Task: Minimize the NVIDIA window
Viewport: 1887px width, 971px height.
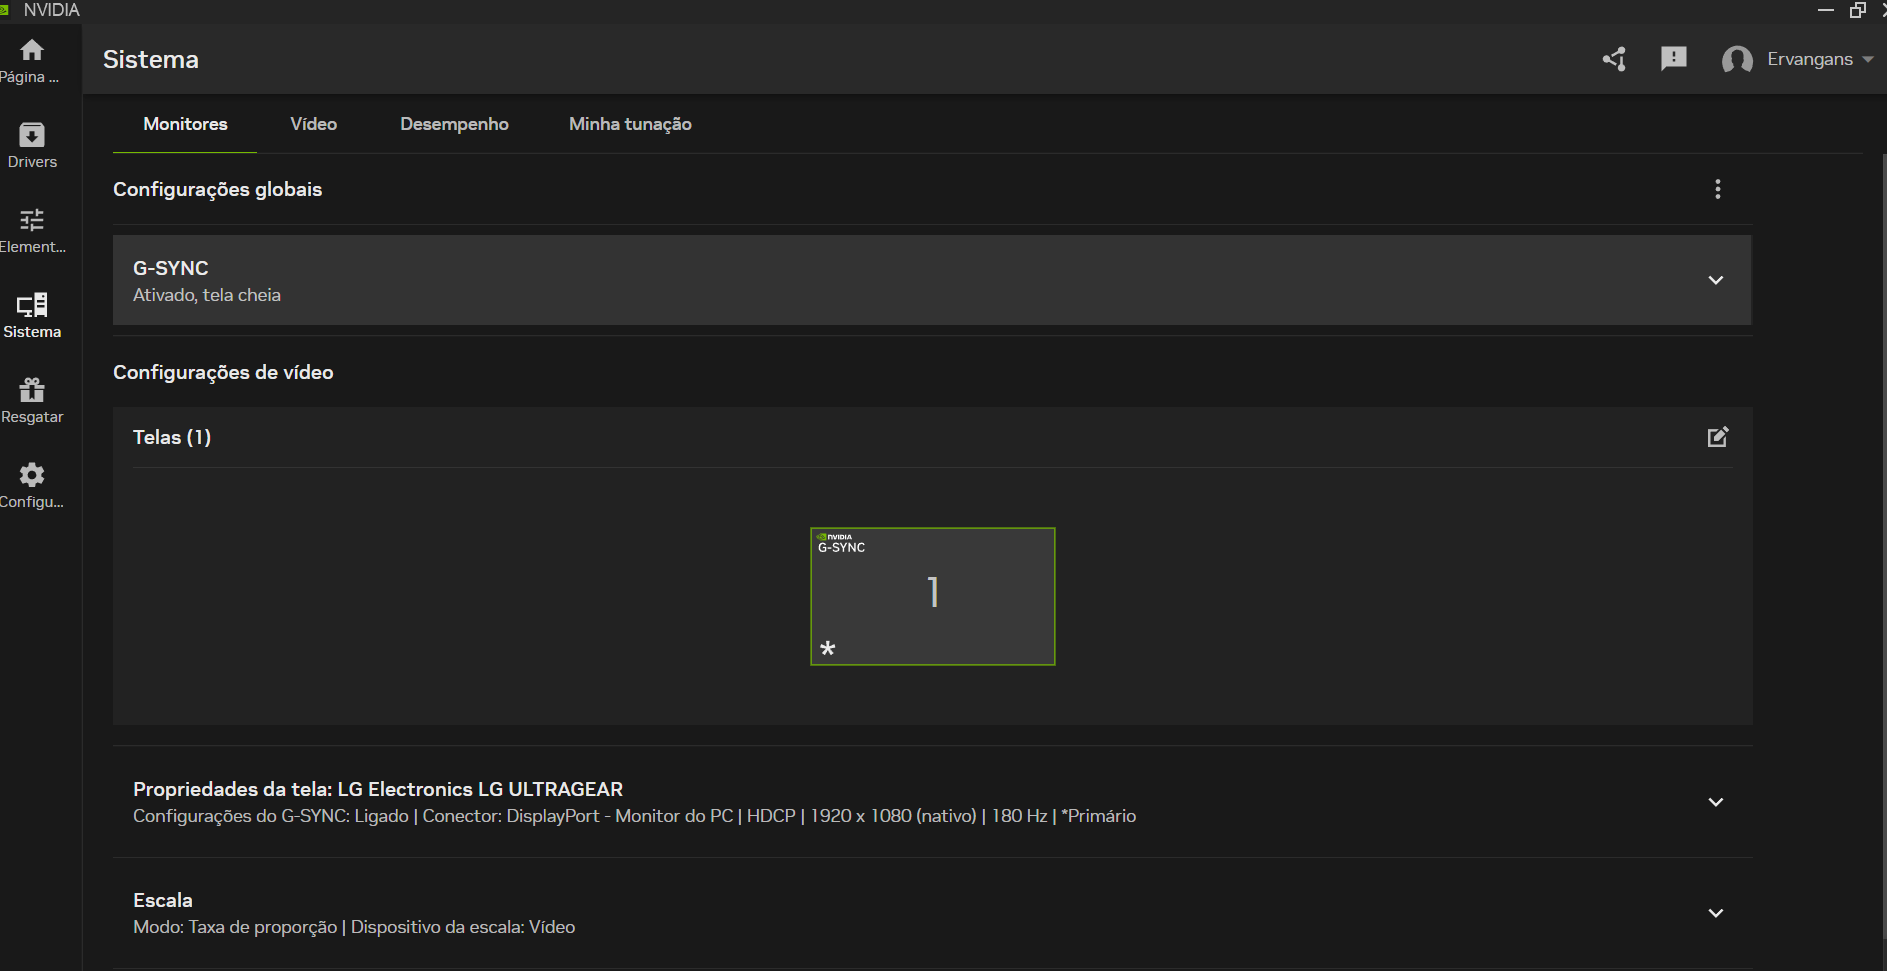Action: [x=1826, y=10]
